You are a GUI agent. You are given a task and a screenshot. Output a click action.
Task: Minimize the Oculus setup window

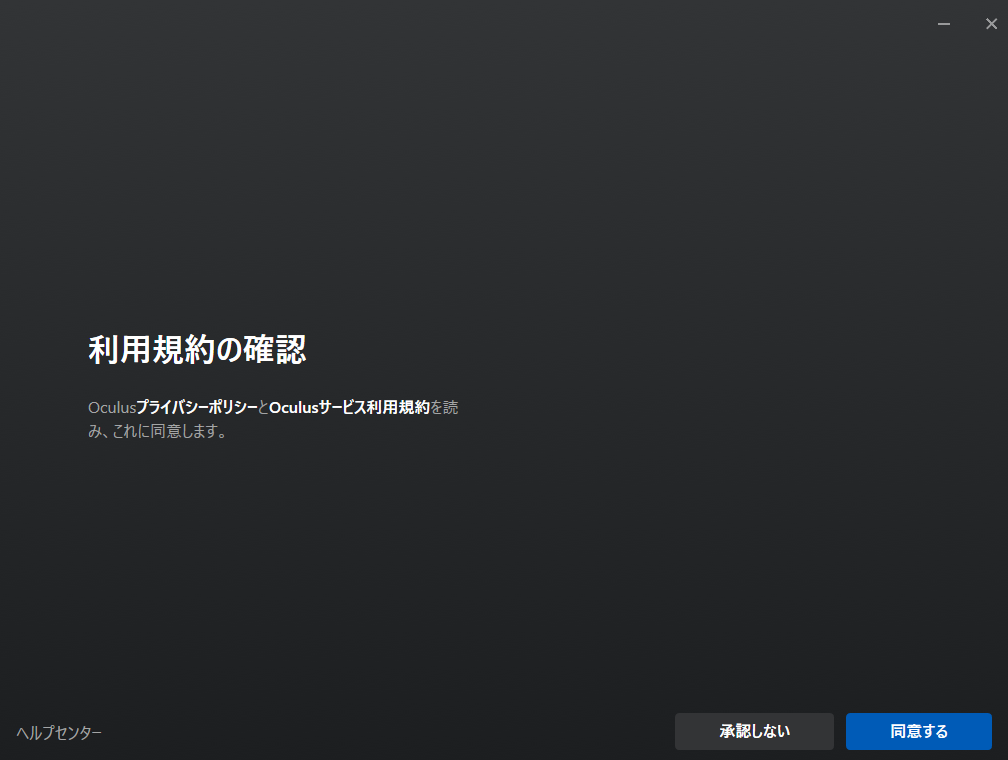944,24
